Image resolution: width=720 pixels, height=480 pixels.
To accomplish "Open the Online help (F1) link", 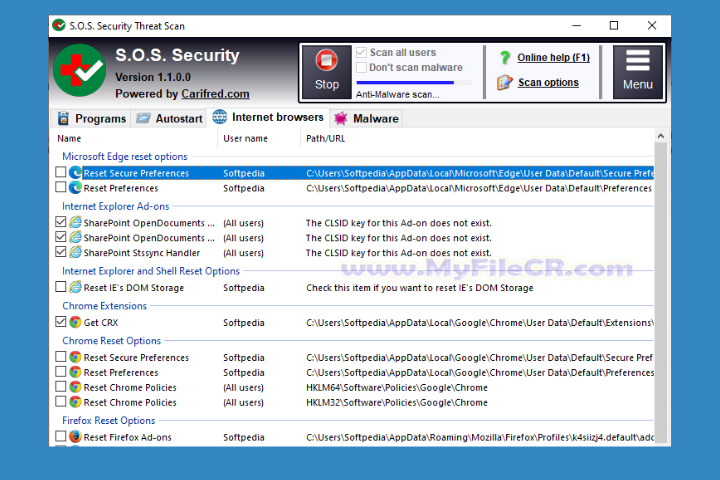I will (x=553, y=57).
